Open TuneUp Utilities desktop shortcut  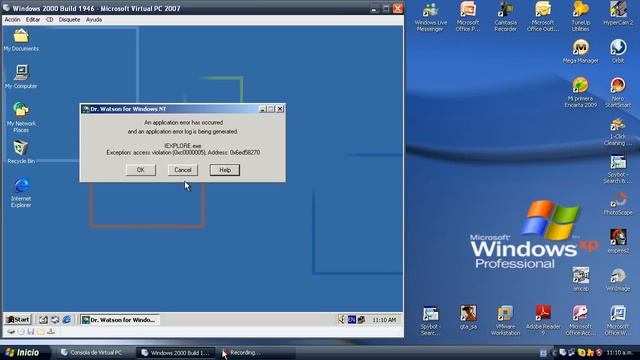click(x=580, y=17)
